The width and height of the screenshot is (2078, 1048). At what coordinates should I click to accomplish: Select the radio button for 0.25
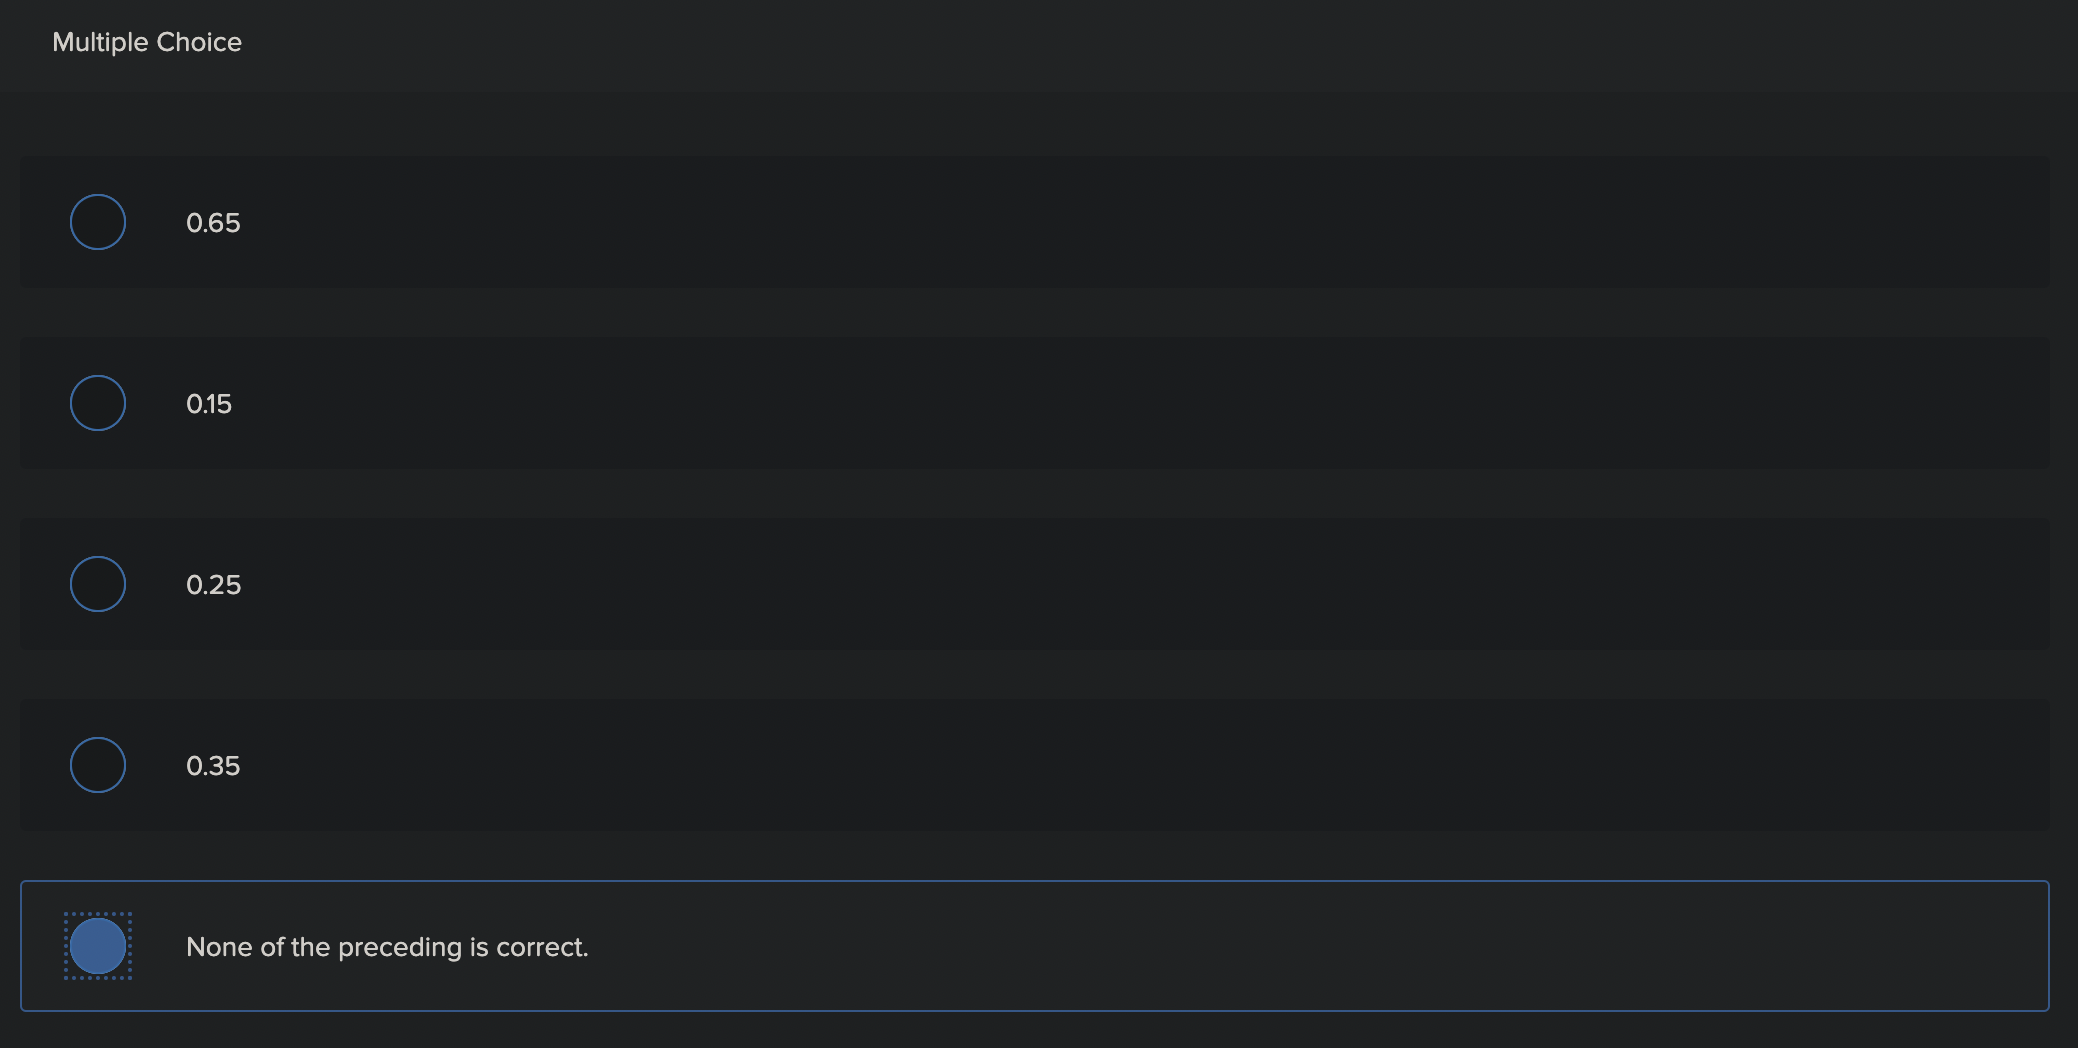tap(97, 584)
